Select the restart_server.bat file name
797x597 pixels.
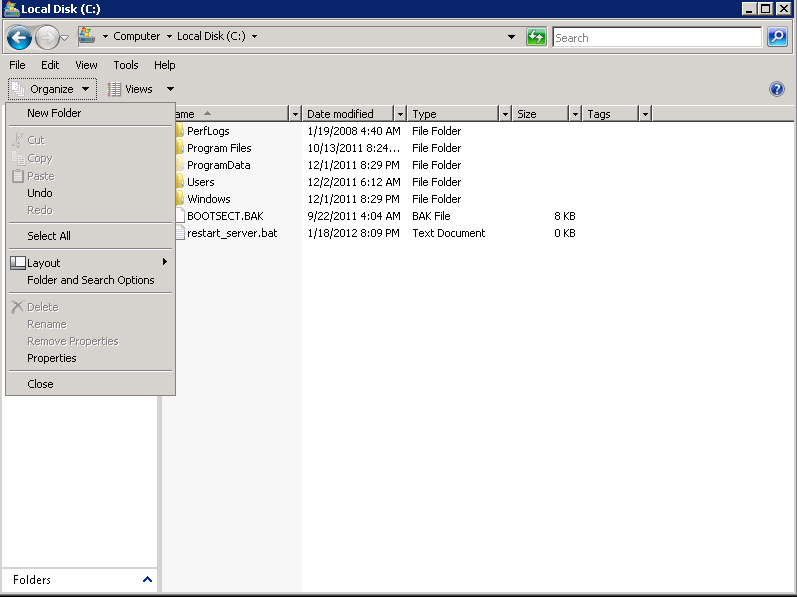[232, 233]
